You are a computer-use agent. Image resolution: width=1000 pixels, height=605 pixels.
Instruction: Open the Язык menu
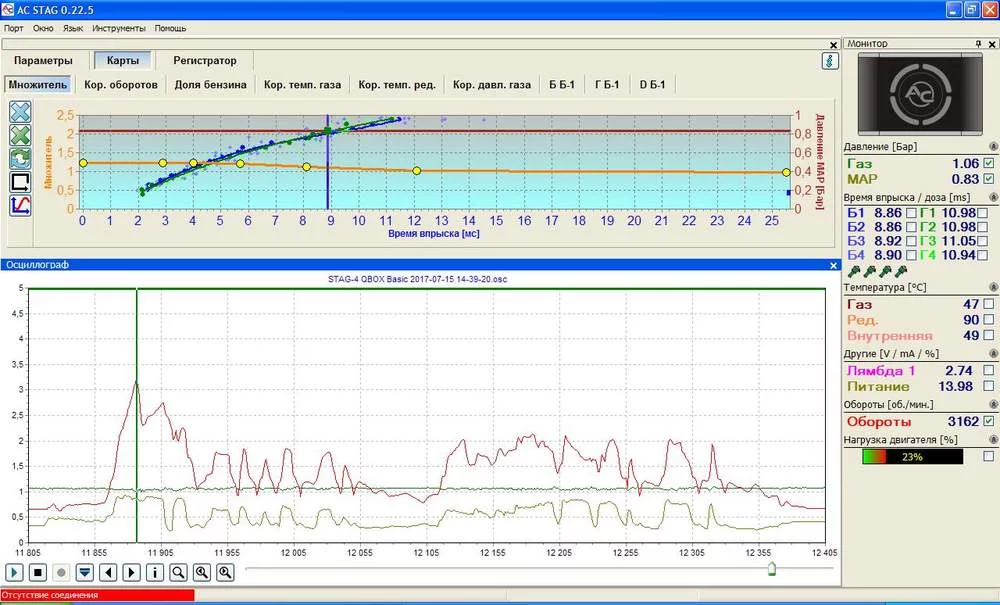[x=73, y=28]
